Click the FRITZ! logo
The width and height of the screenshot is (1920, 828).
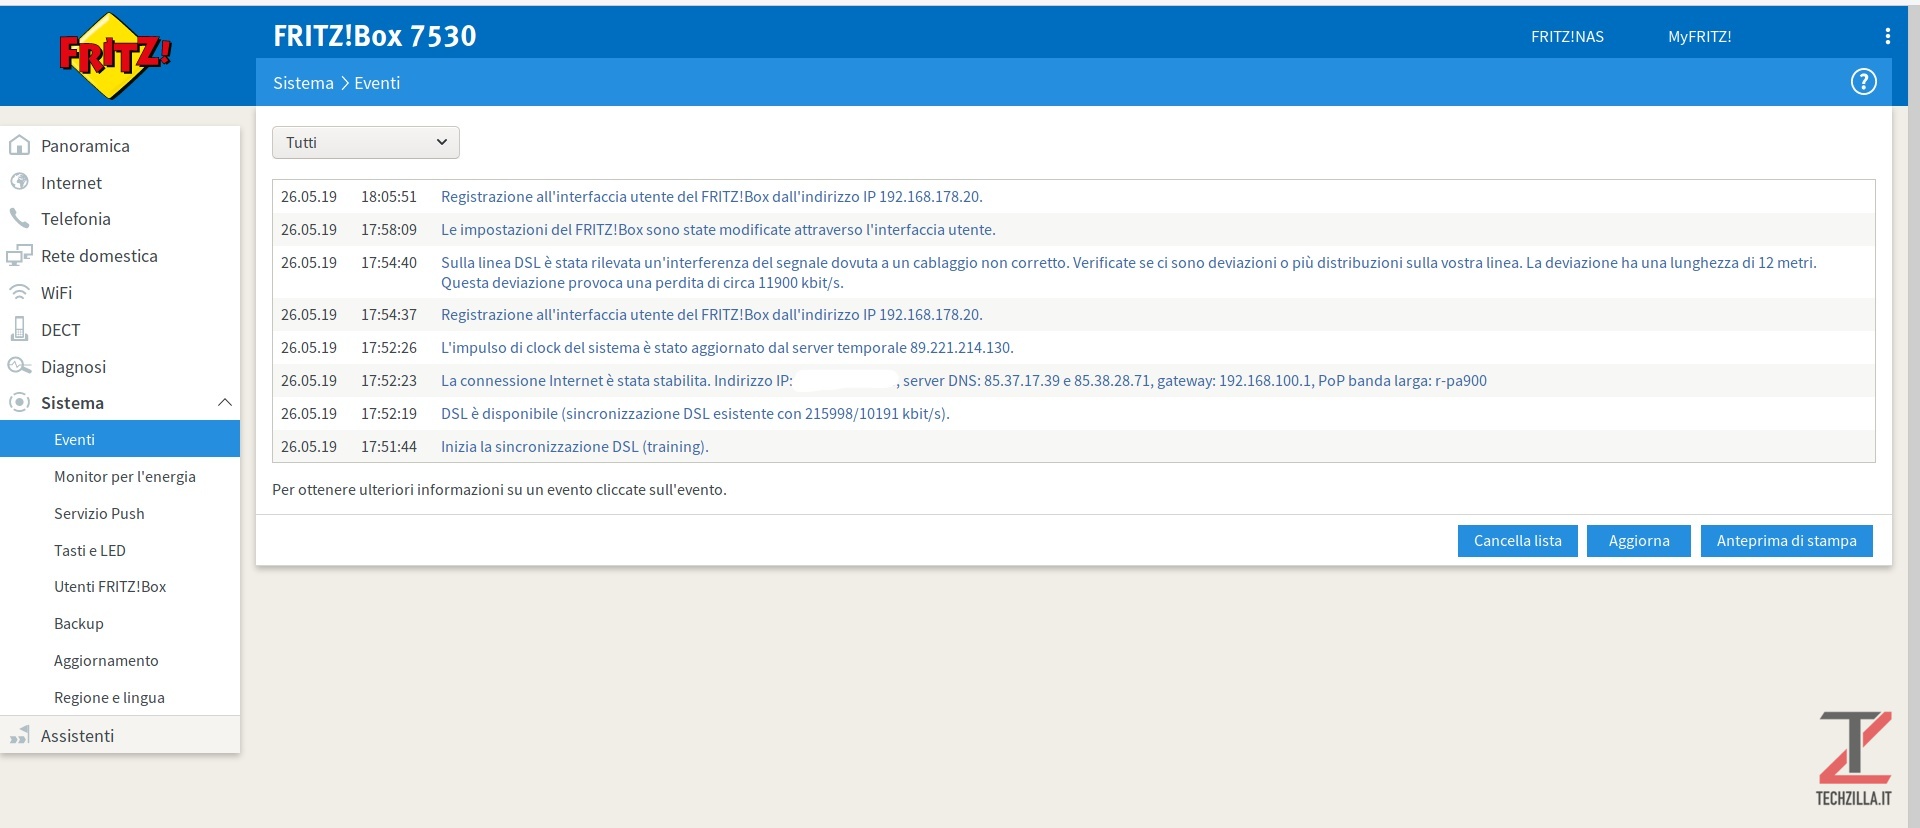point(115,56)
